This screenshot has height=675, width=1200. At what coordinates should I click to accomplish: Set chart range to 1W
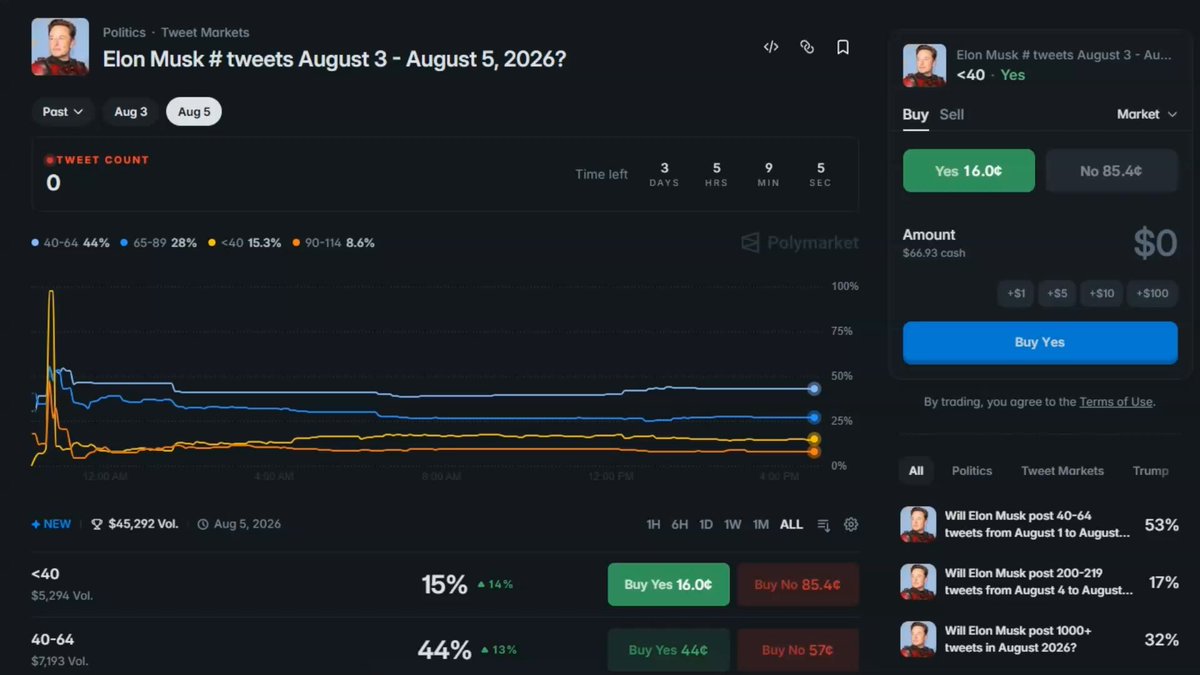pyautogui.click(x=733, y=524)
